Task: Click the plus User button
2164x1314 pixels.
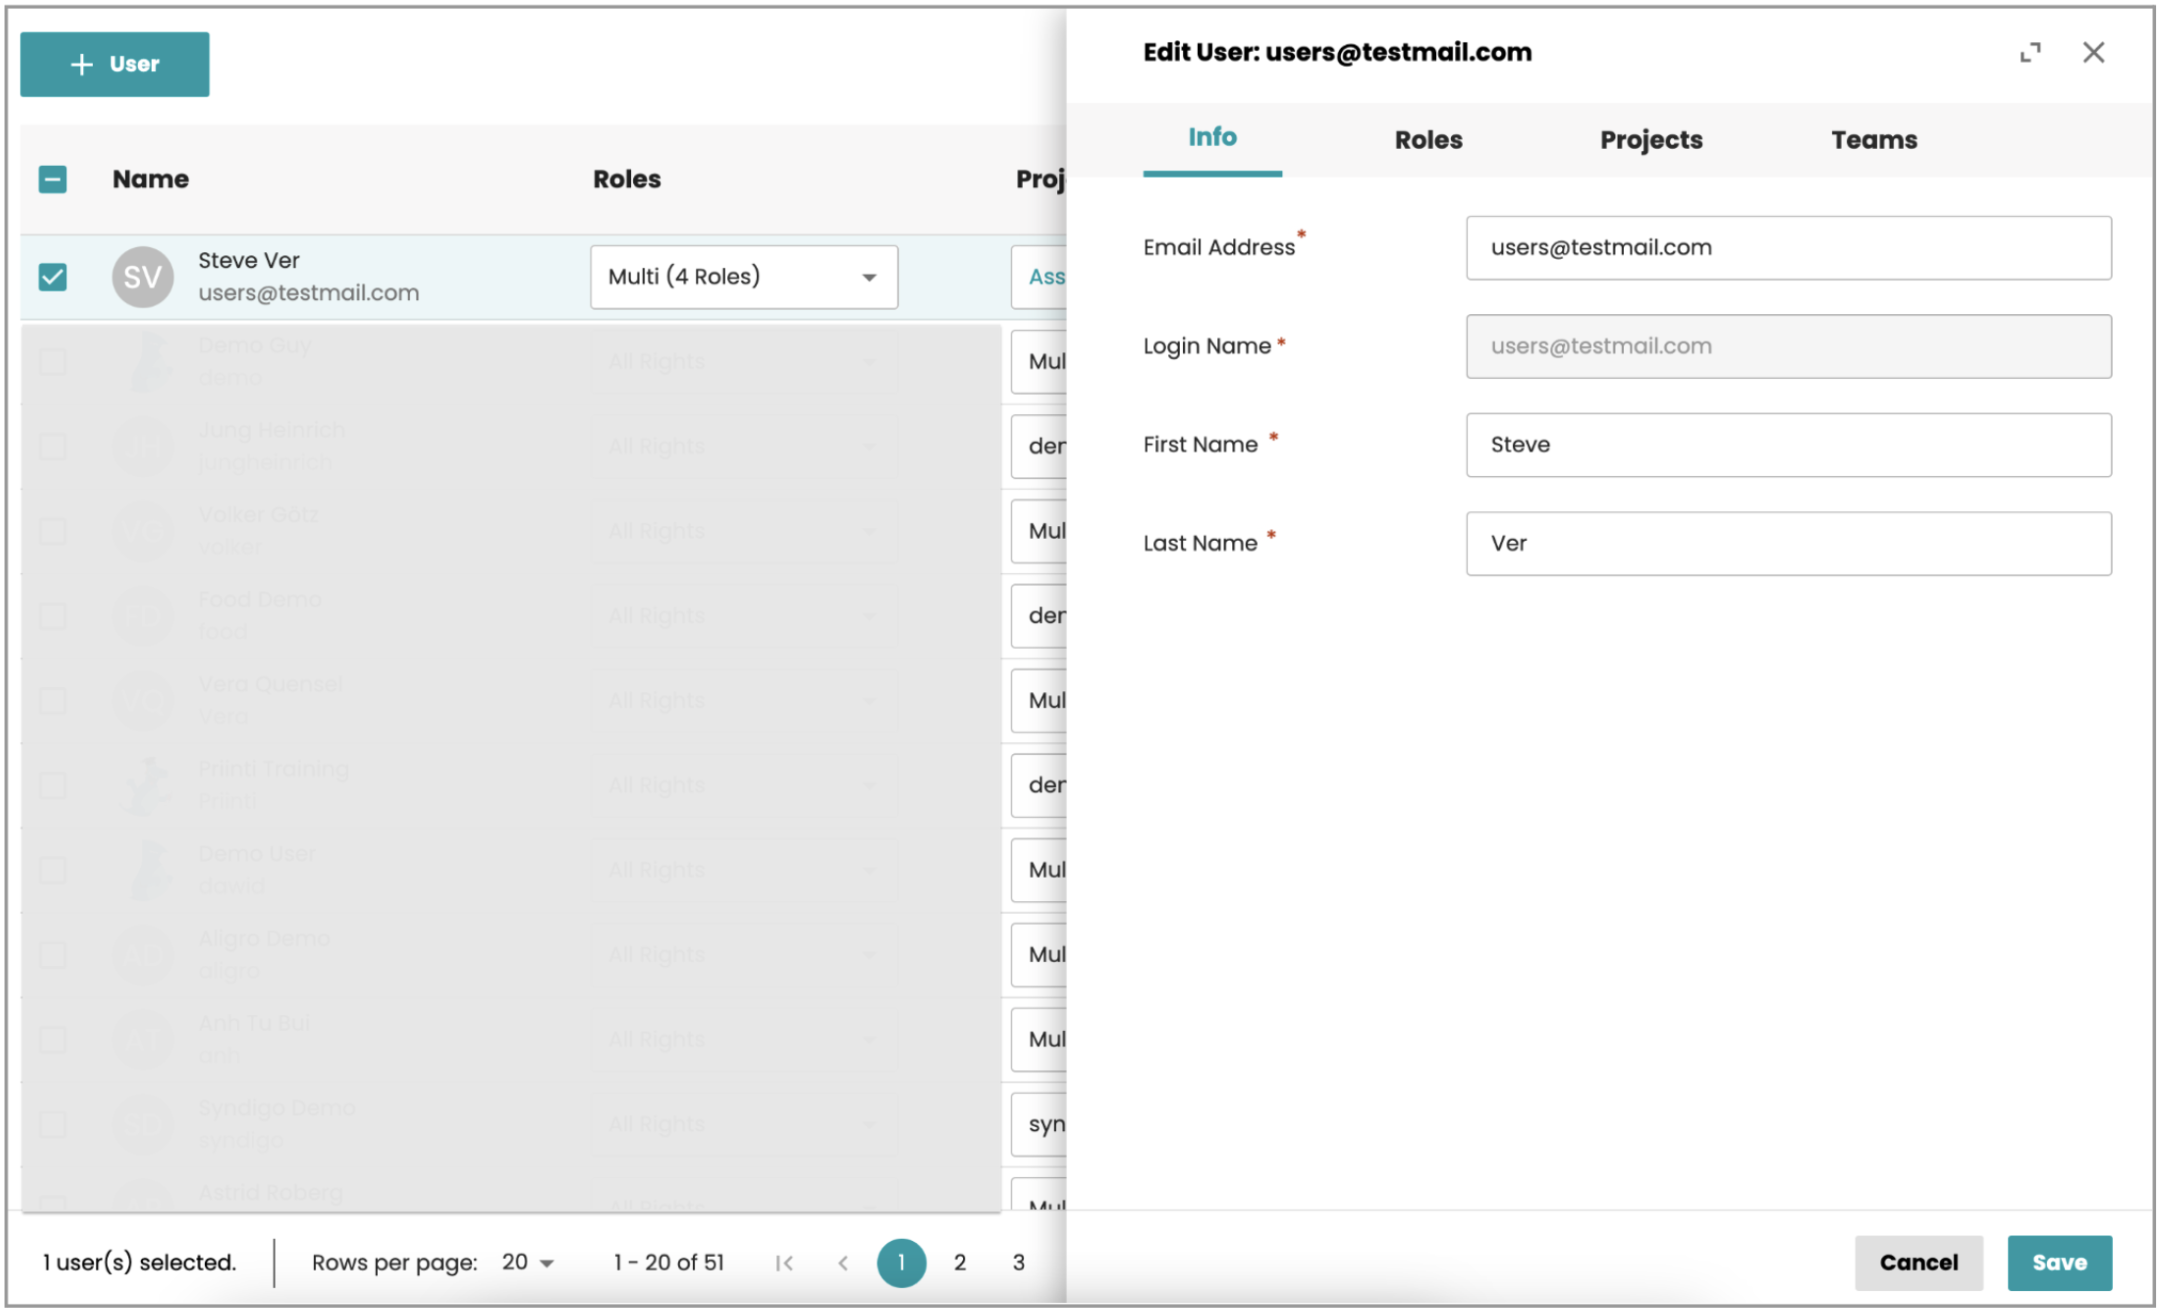Action: click(115, 64)
